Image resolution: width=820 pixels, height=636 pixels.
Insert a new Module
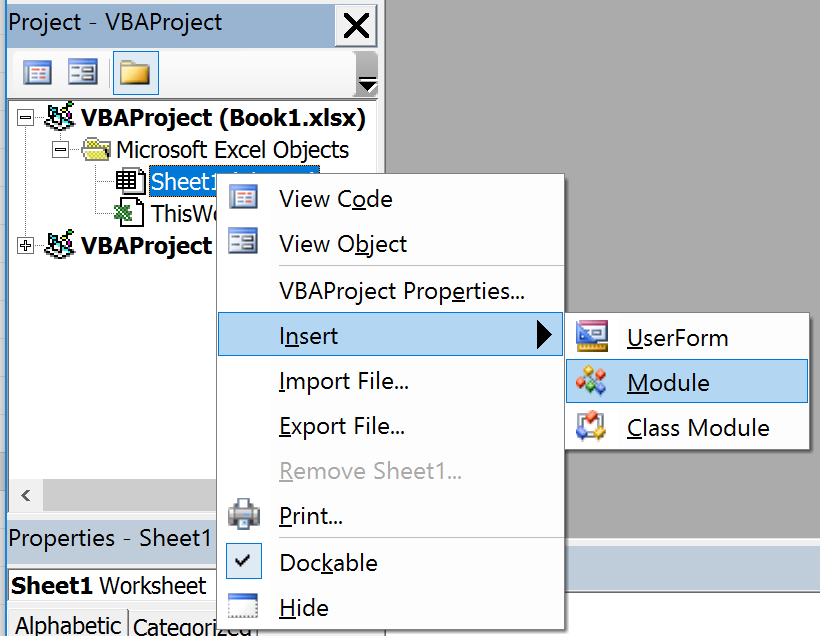coord(668,382)
